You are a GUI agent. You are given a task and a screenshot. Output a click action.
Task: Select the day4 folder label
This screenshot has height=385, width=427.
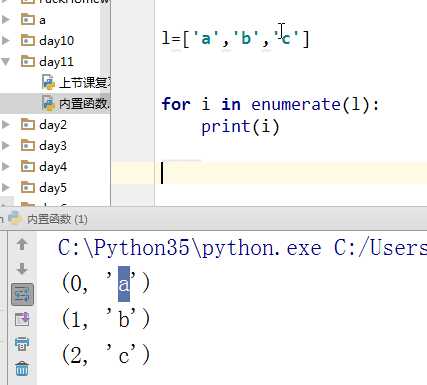(53, 167)
